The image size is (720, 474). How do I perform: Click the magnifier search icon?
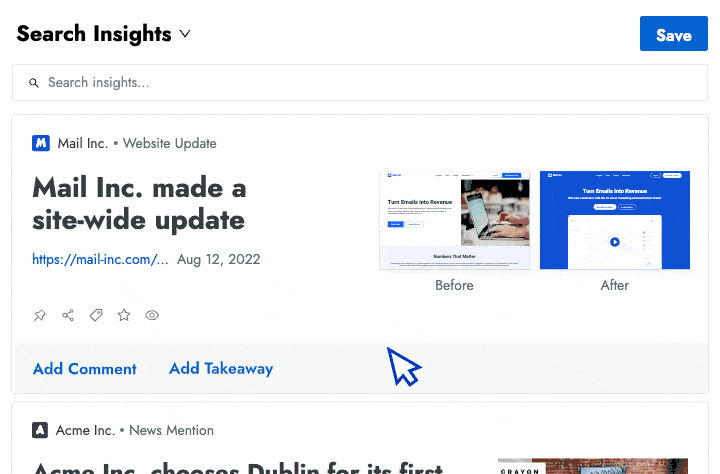(x=34, y=83)
